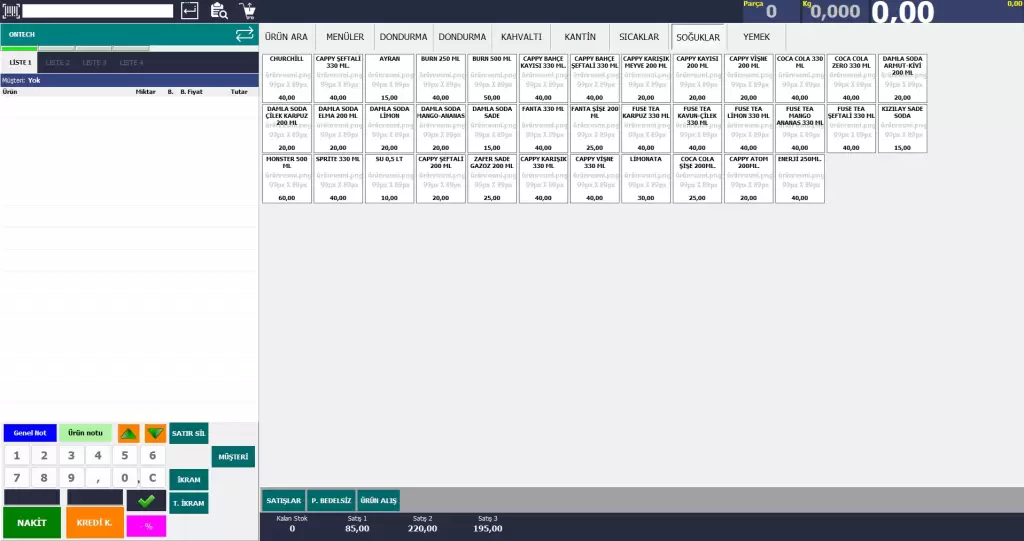Tap keypad digit 9

click(71, 478)
